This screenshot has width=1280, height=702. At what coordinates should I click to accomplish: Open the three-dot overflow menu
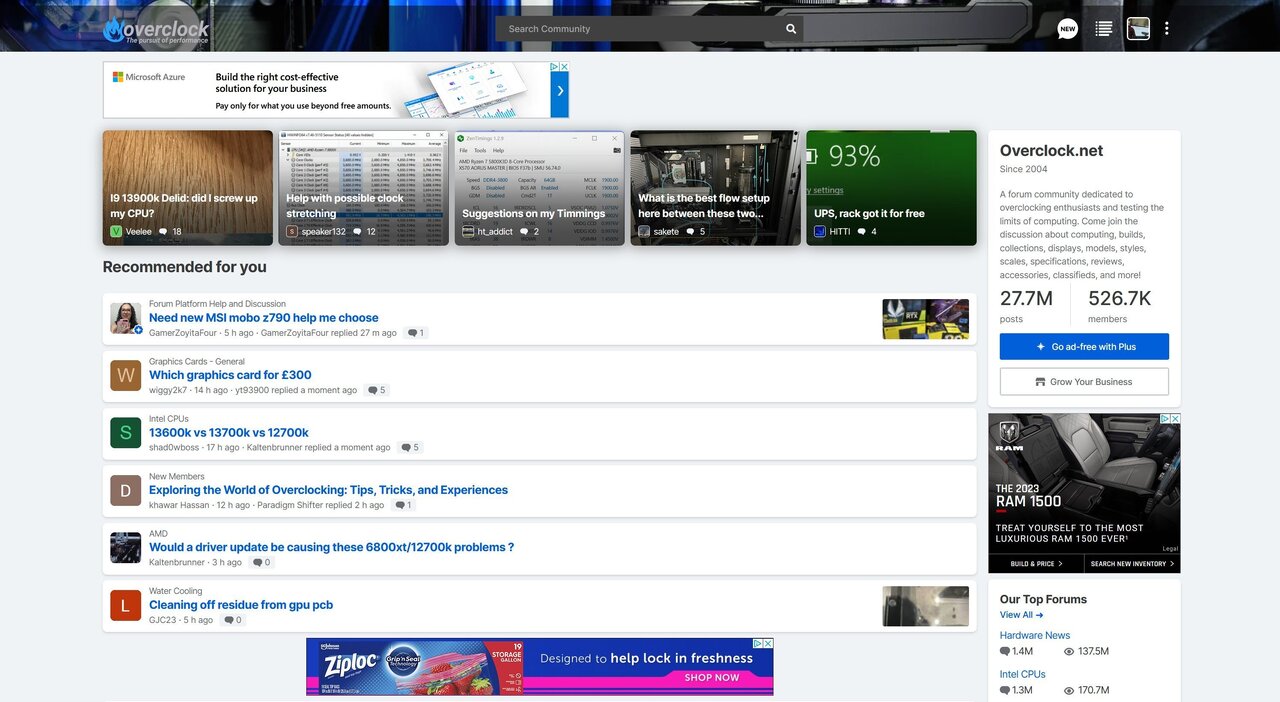tap(1166, 28)
